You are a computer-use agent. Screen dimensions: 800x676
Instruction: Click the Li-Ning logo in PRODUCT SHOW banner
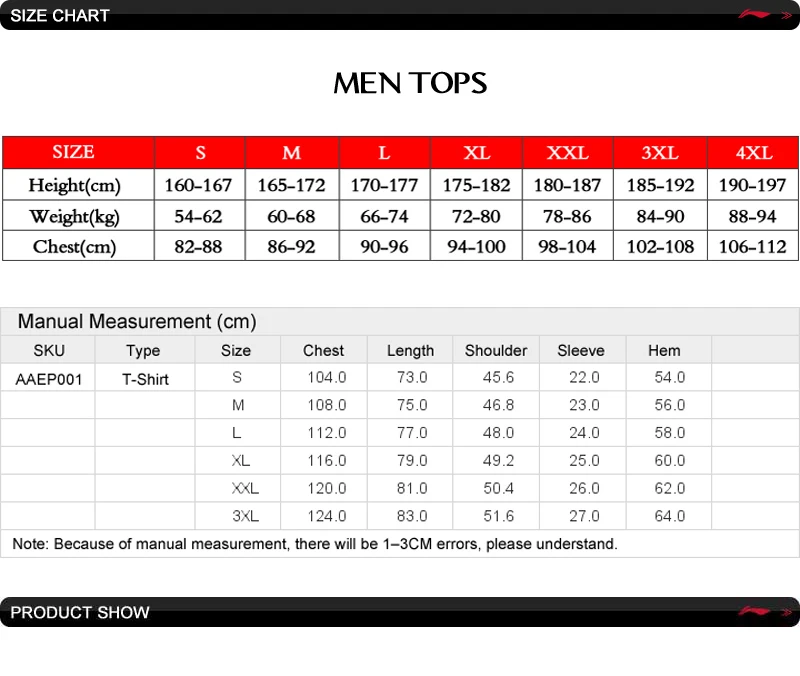(754, 611)
